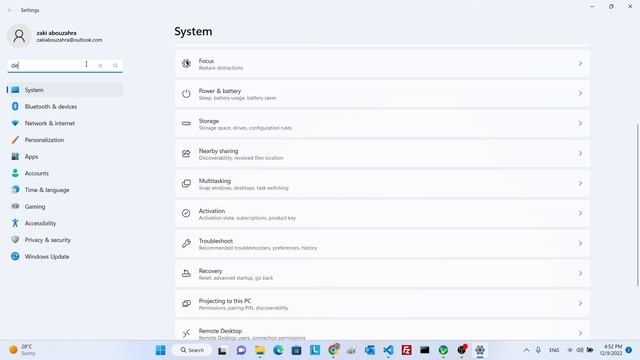Screen dimensions: 640x360
Task: Switch to Personalization settings
Action: [65, 140]
